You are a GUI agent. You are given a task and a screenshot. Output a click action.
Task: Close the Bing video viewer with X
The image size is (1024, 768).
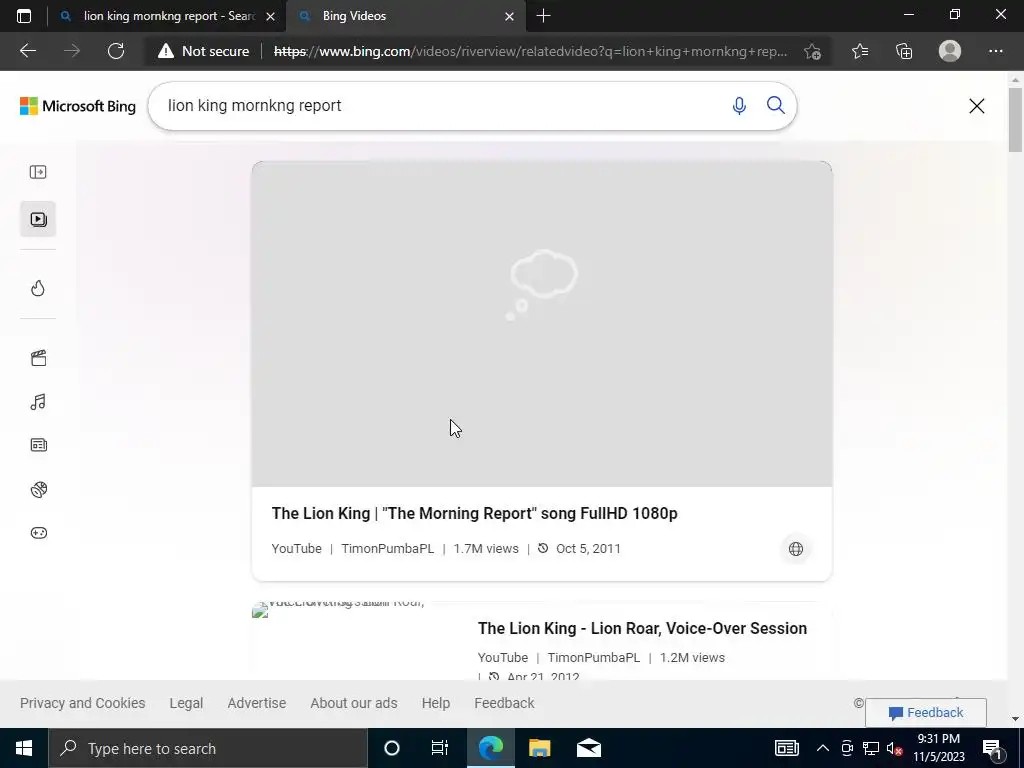(976, 106)
